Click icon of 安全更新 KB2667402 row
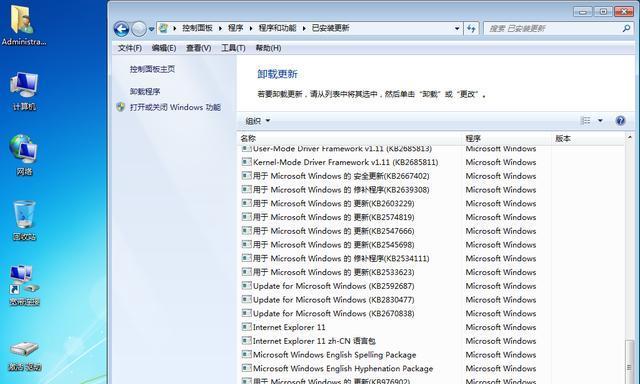Viewport: 640px width, 384px height. 246,176
